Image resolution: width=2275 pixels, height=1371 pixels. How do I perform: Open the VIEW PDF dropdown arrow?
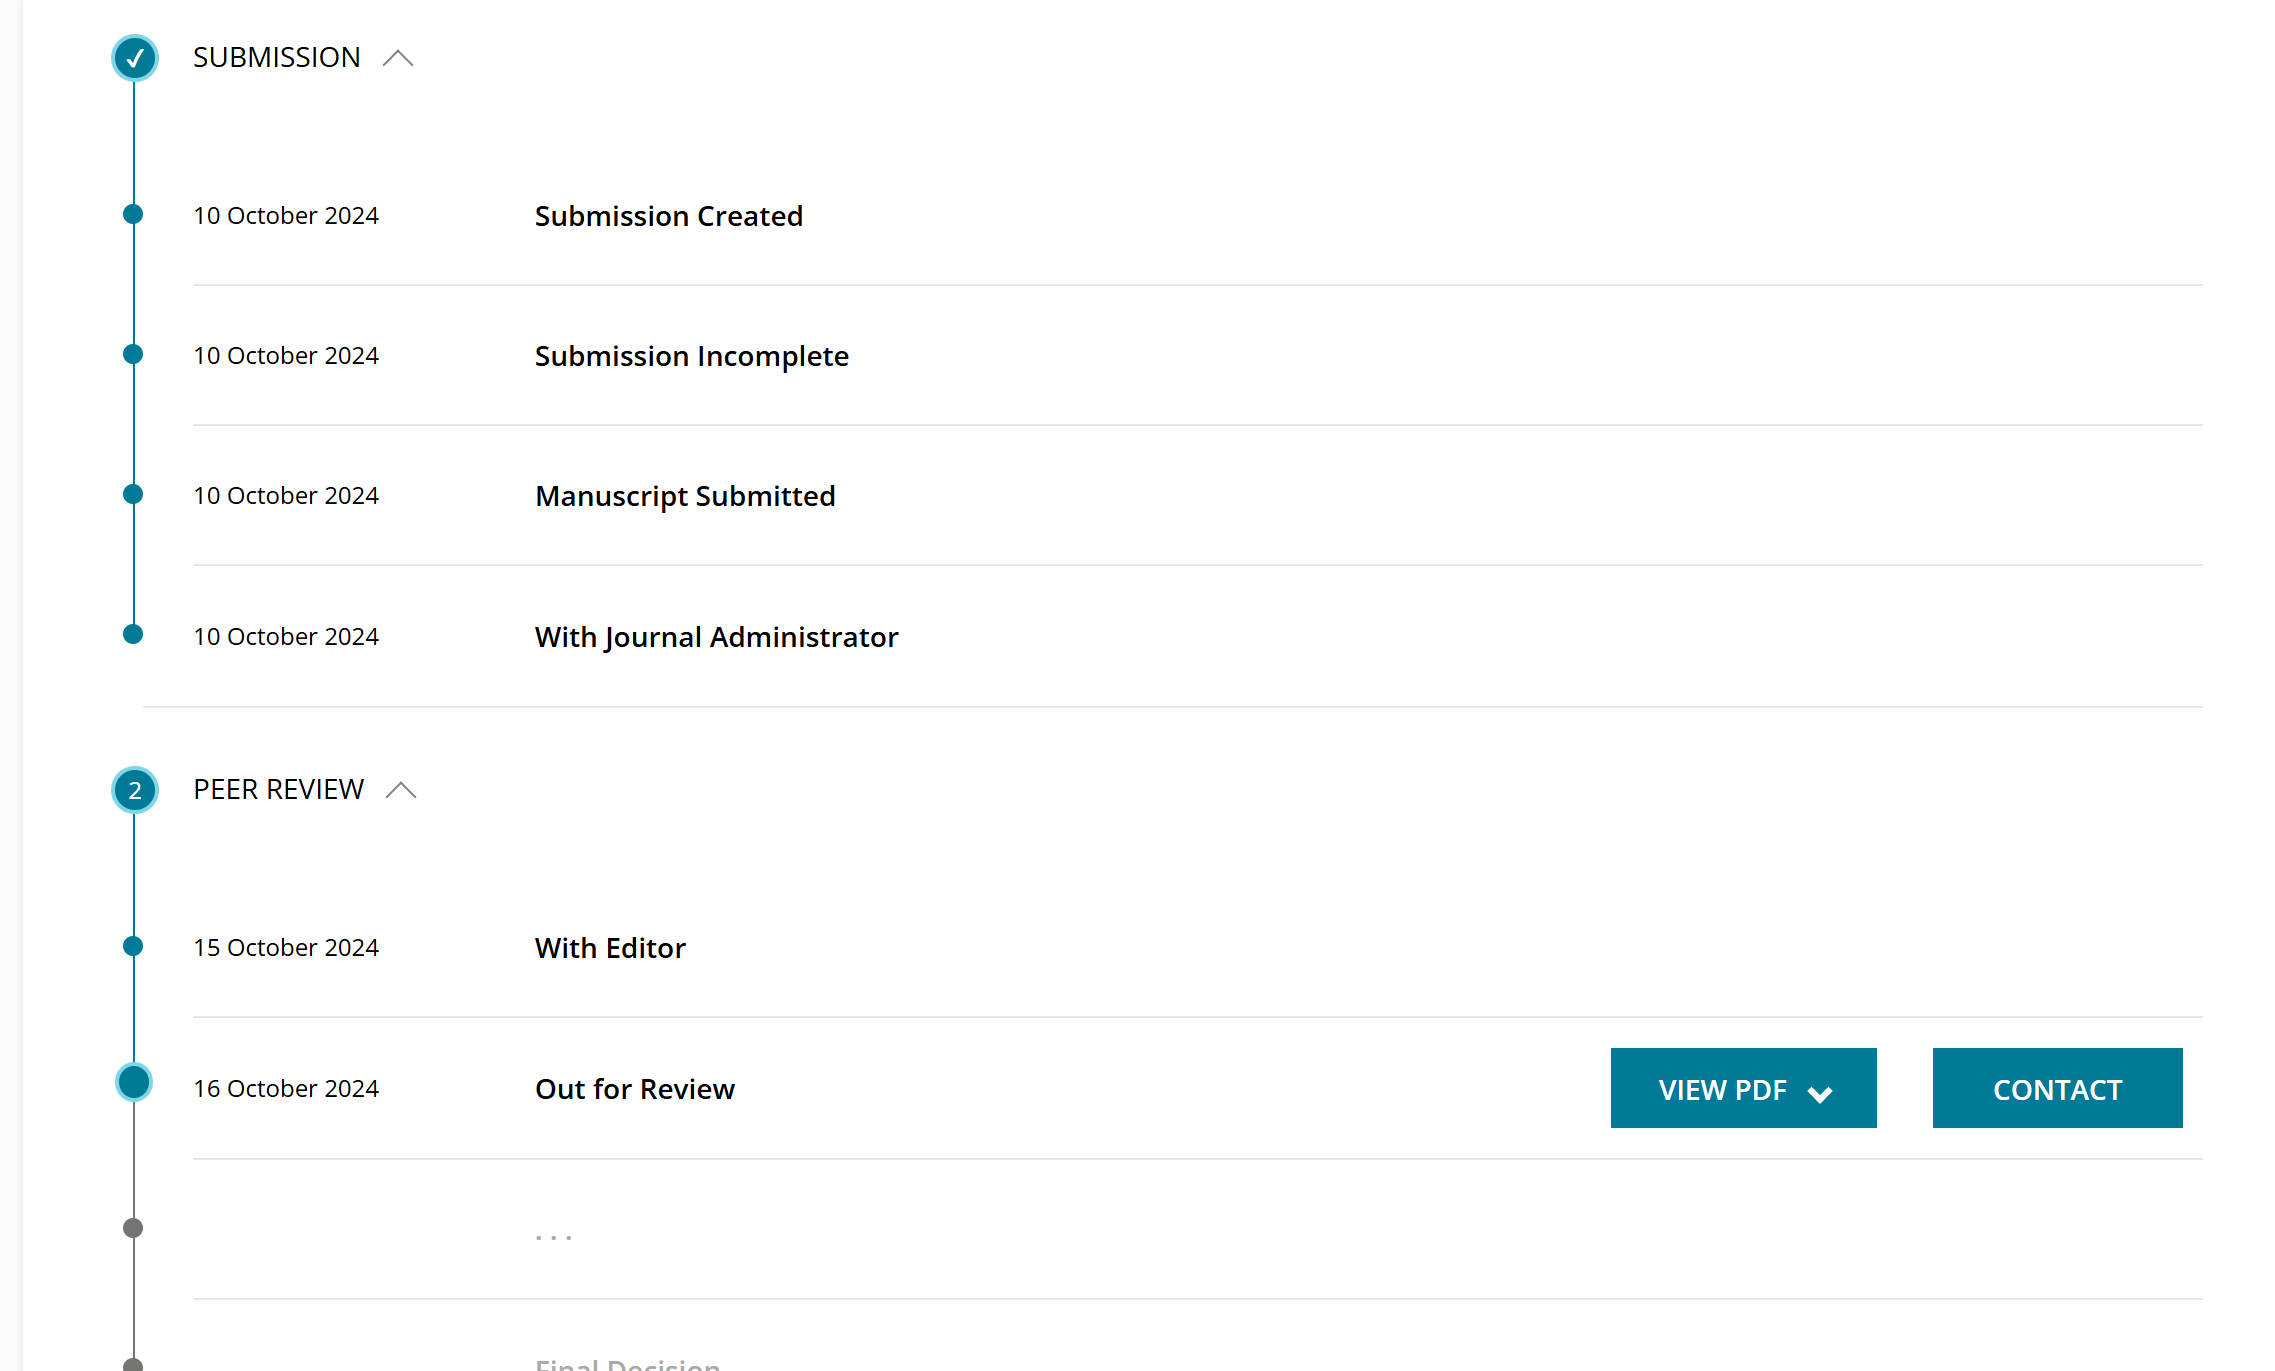(x=1820, y=1093)
